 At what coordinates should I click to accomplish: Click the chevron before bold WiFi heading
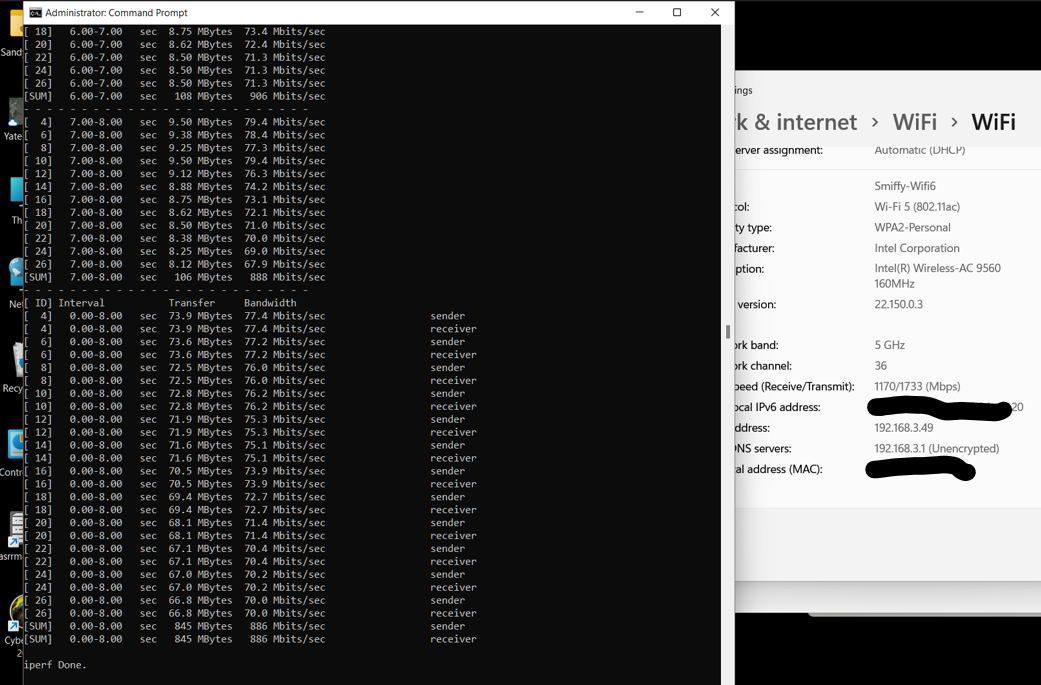[954, 122]
